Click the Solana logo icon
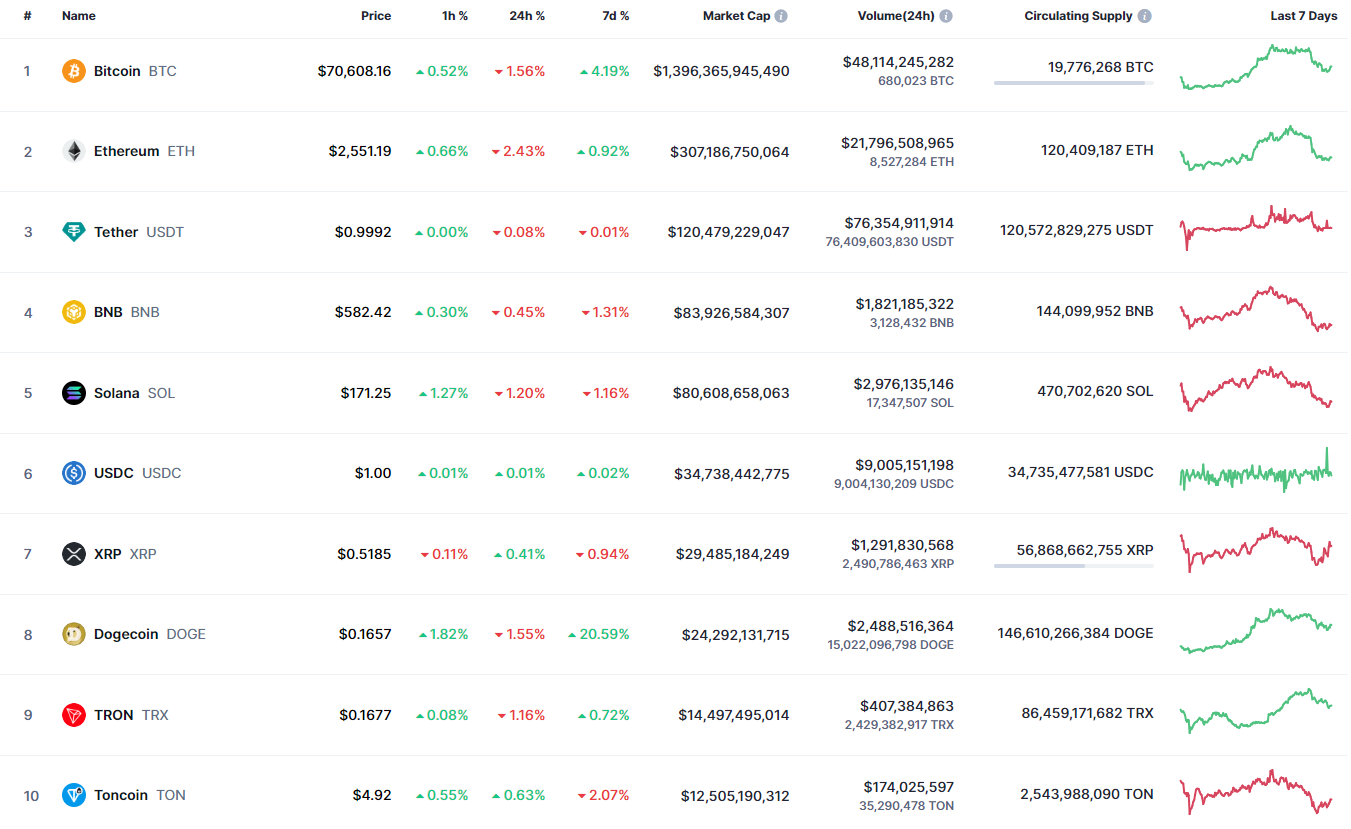This screenshot has width=1351, height=829. coord(74,393)
